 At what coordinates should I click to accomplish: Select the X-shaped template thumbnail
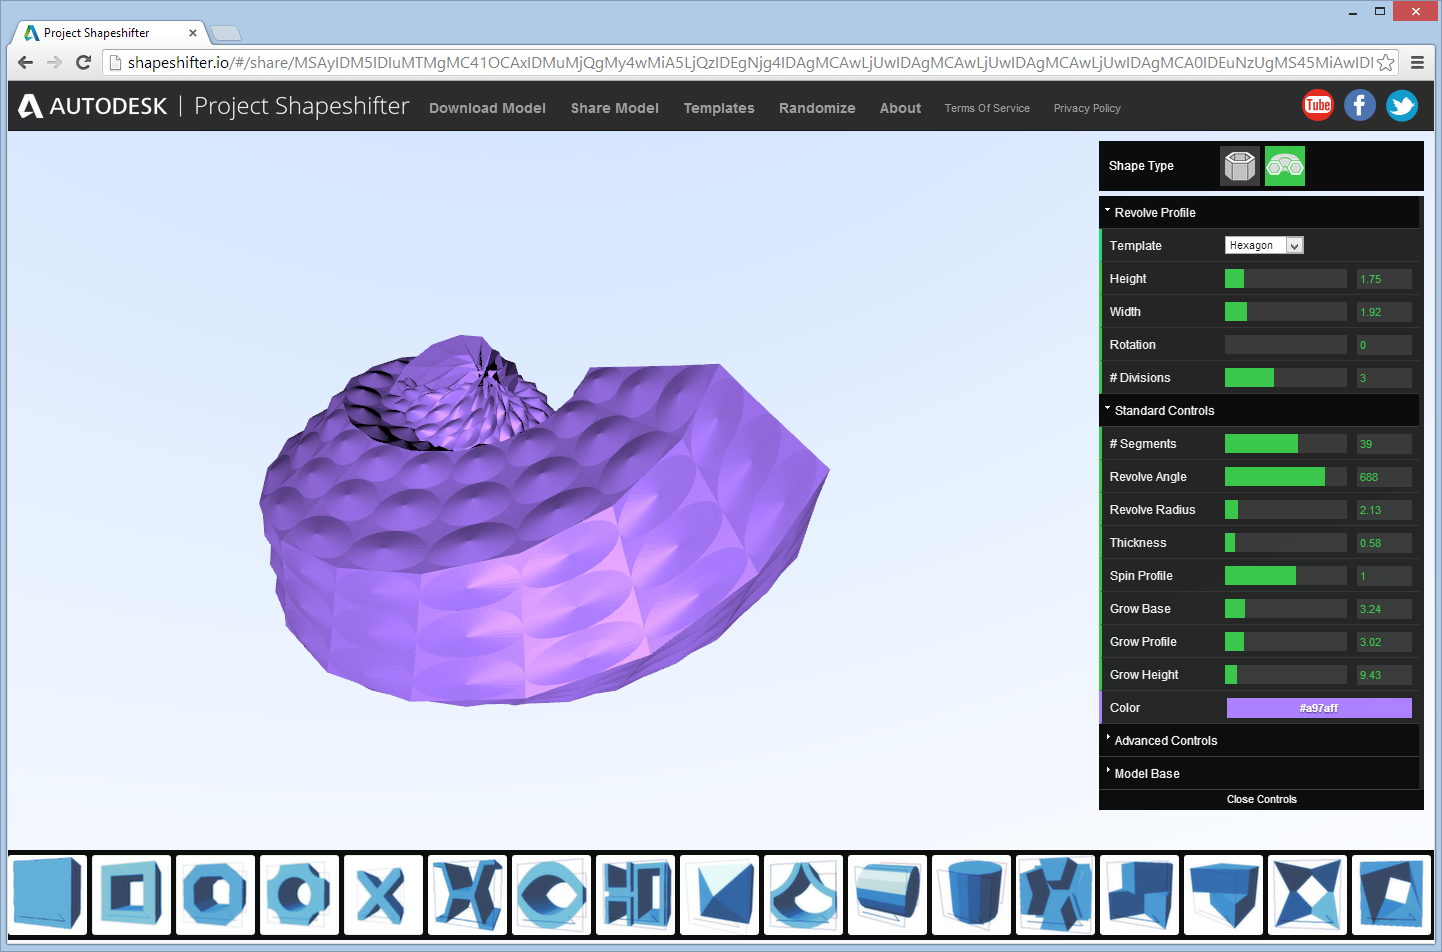tap(383, 894)
